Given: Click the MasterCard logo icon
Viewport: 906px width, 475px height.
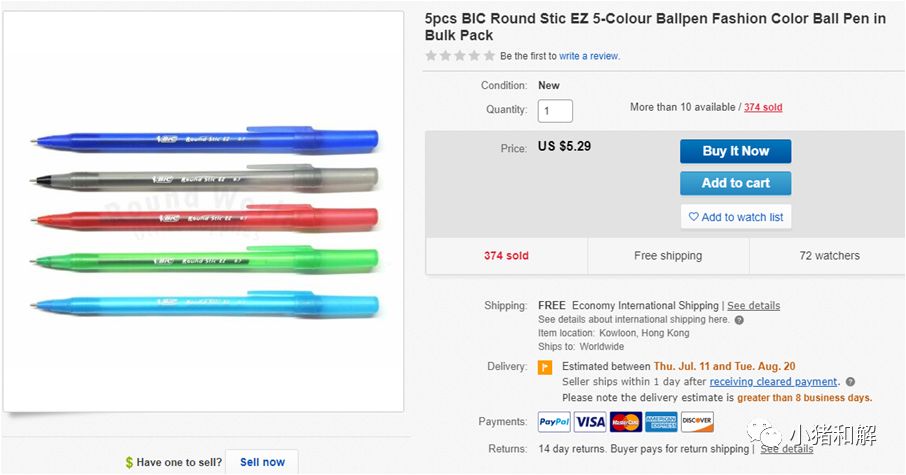Looking at the screenshot, I should tap(625, 422).
